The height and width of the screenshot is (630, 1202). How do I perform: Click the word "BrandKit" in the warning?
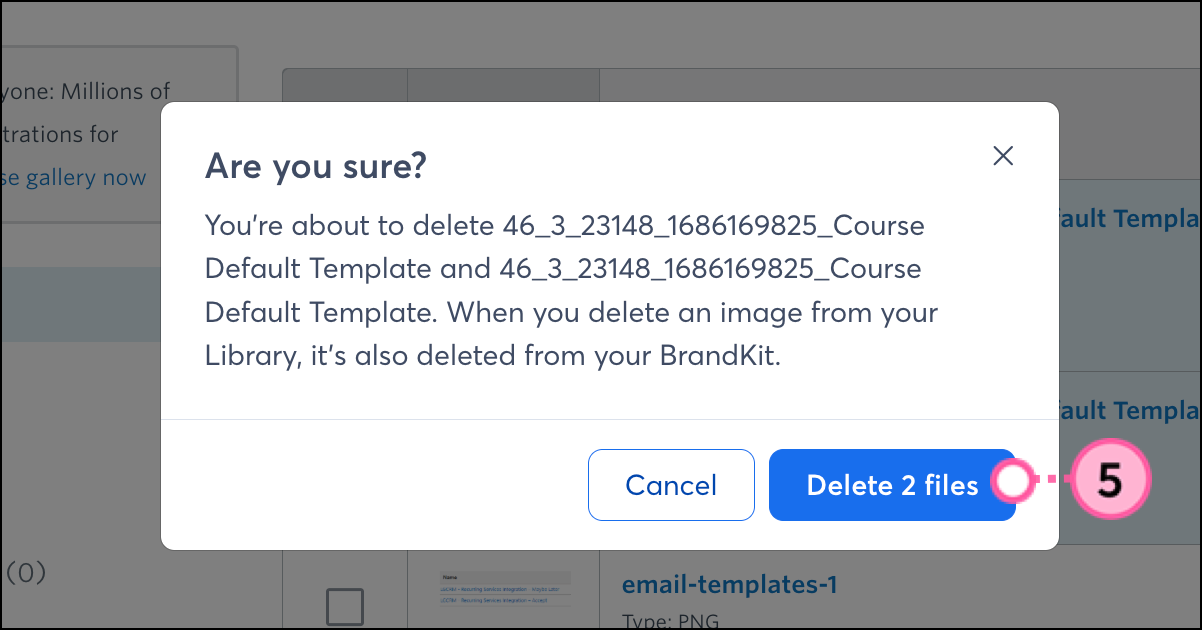[x=719, y=357]
